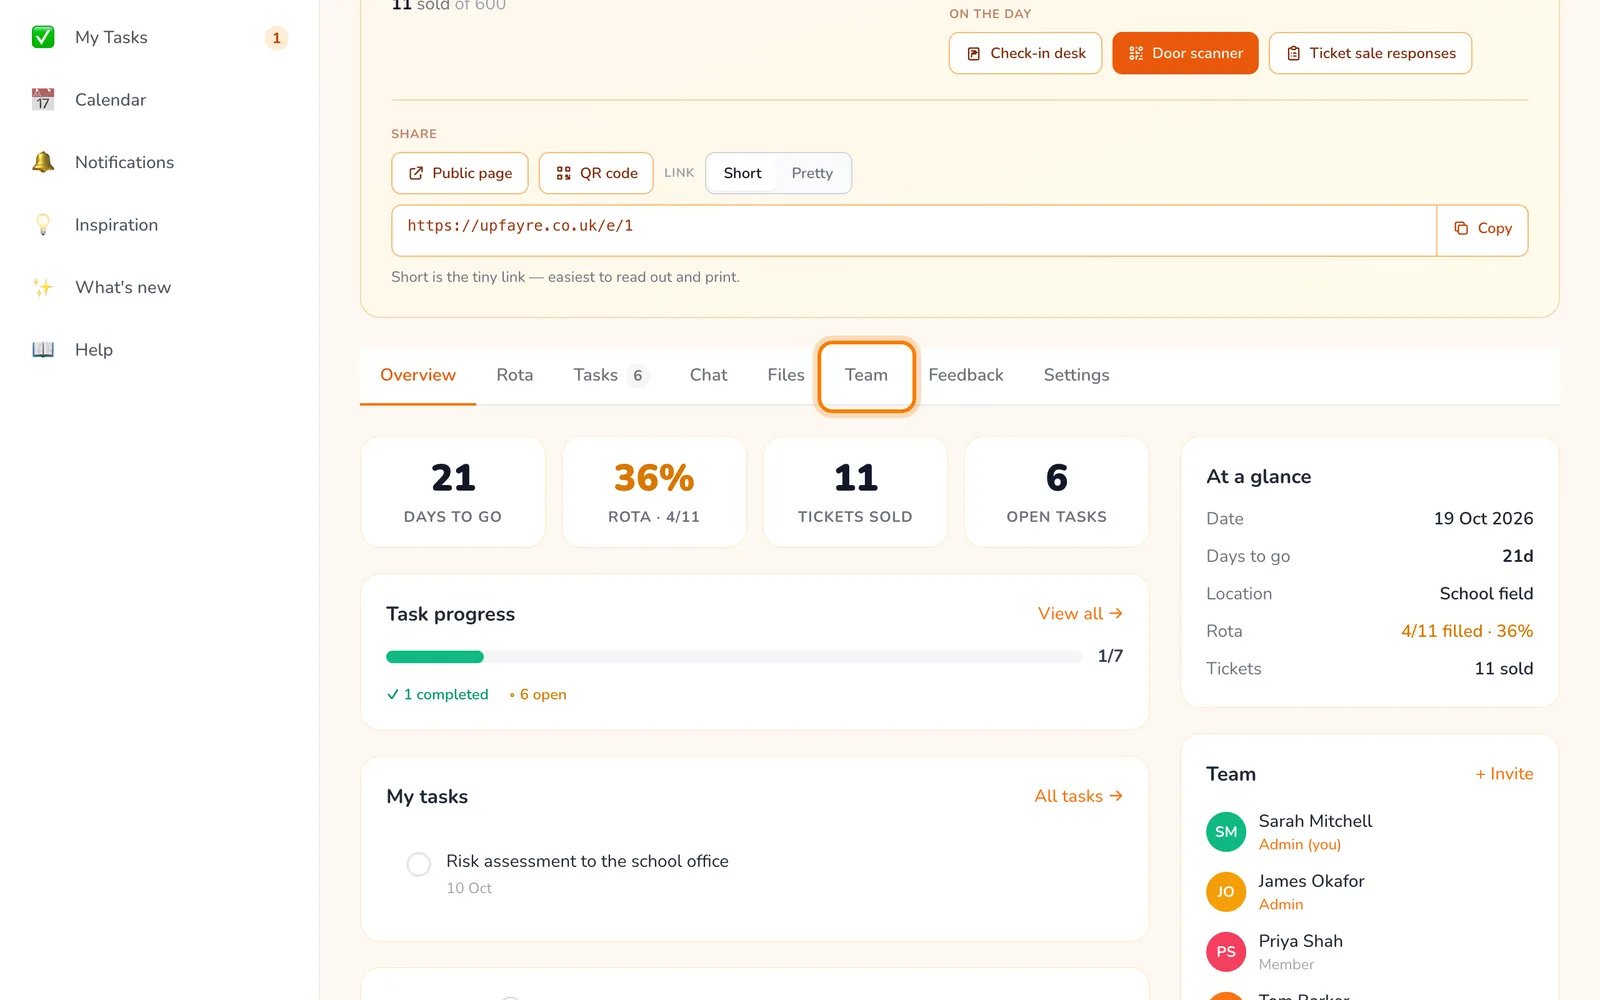Open Ticket sale responses
Image resolution: width=1600 pixels, height=1000 pixels.
(1370, 53)
